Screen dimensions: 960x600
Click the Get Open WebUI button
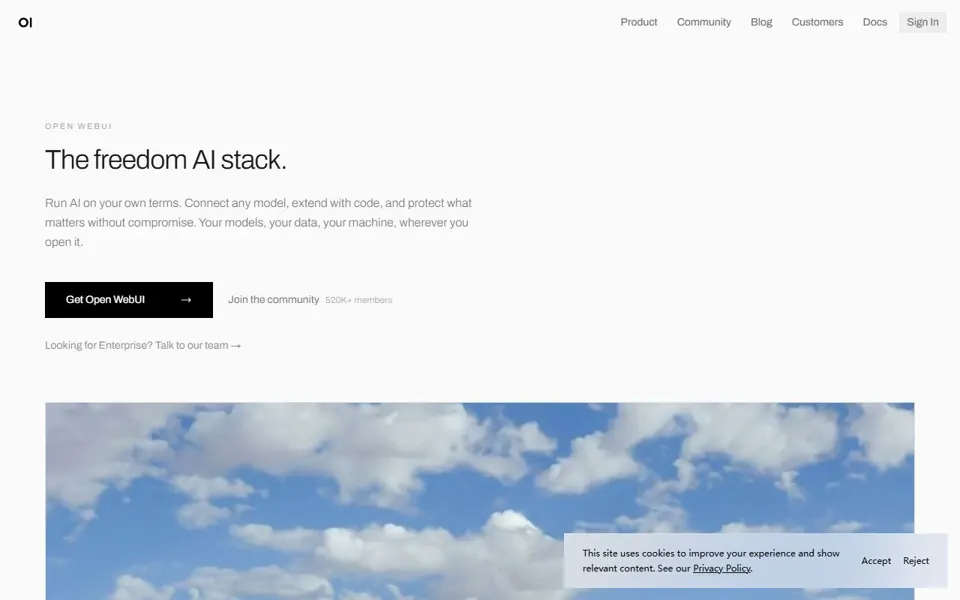[x=129, y=300]
